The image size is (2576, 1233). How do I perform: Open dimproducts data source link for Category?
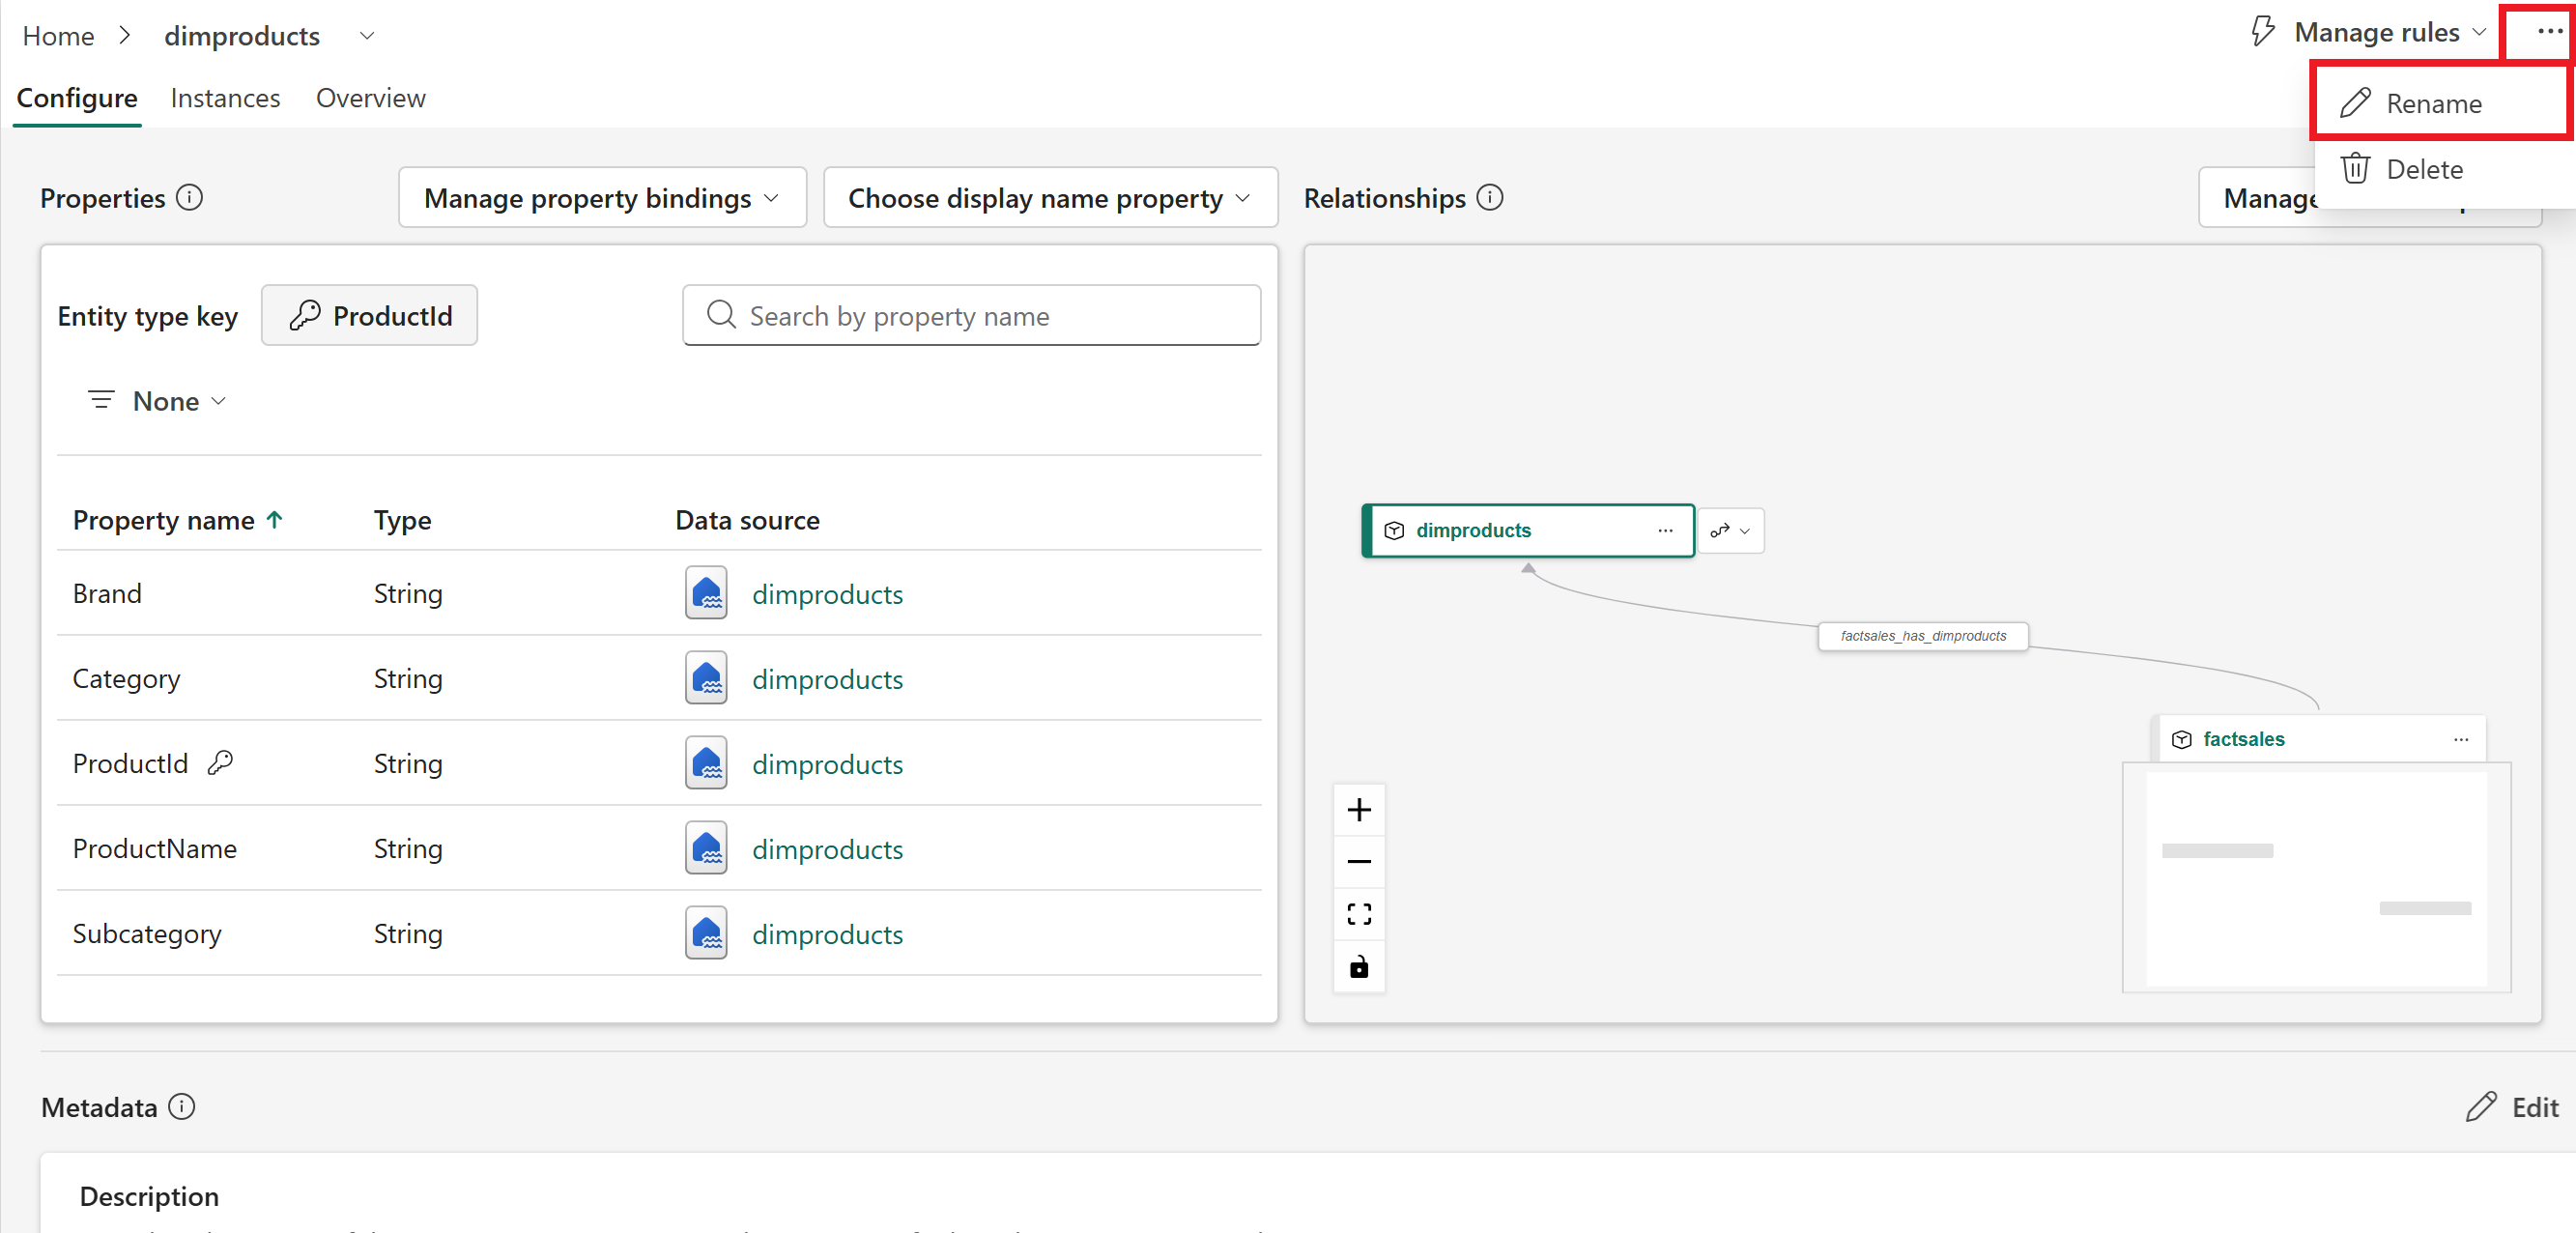(x=827, y=679)
